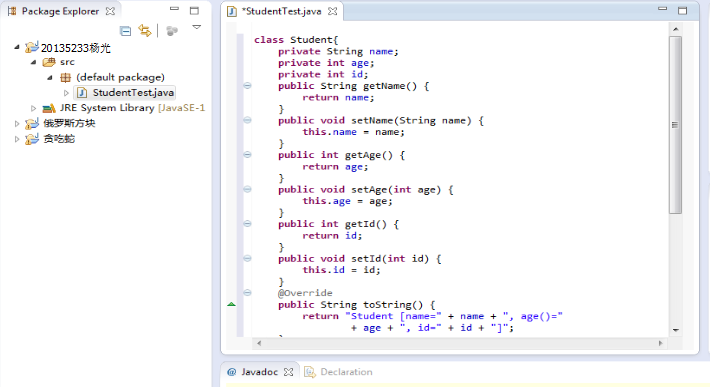The image size is (710, 387).
Task: Switch to the *StudentTest.java editor tab
Action: pyautogui.click(x=281, y=11)
